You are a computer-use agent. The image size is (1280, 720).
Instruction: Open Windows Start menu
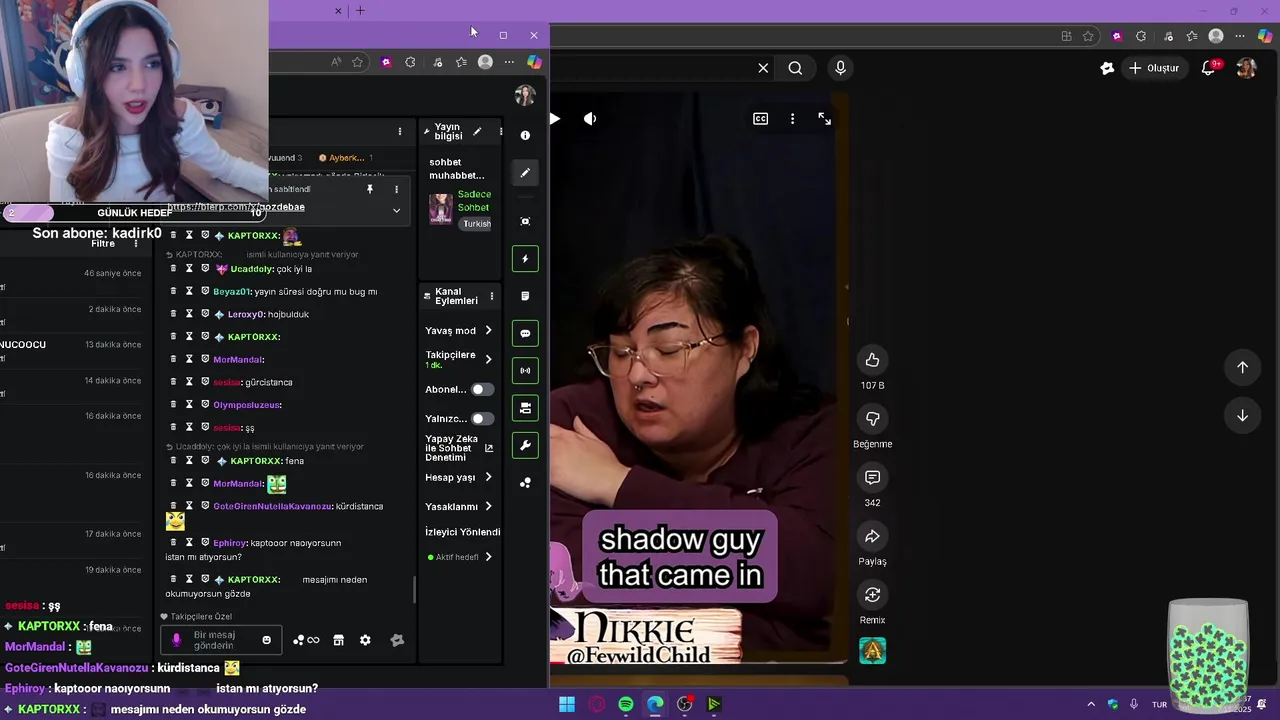coord(567,704)
